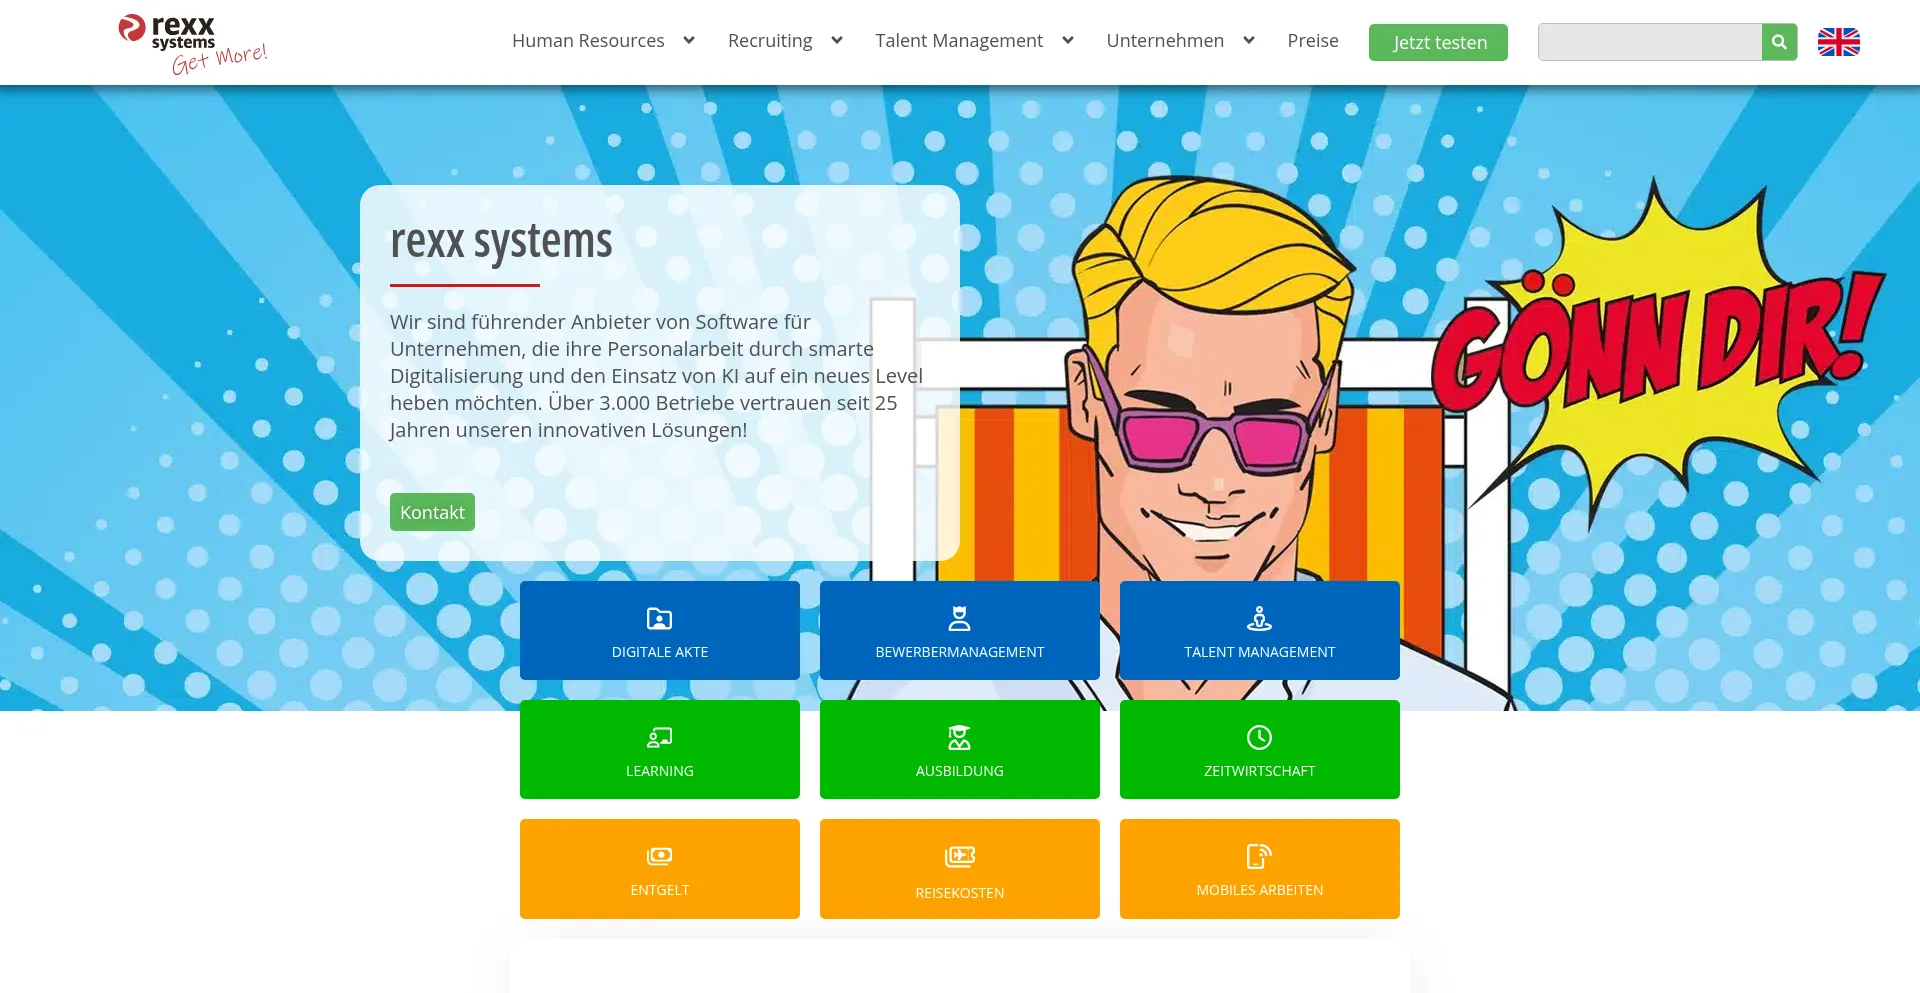Expand the Talent Management dropdown arrow

pos(1068,41)
